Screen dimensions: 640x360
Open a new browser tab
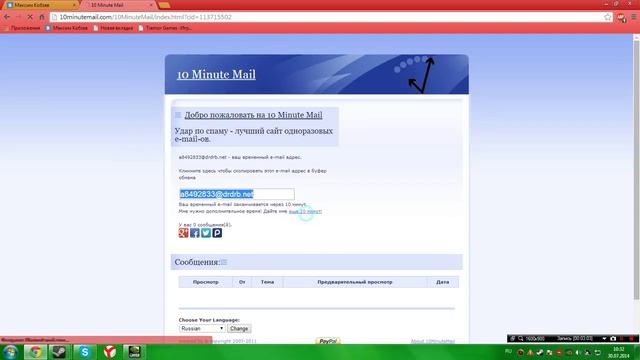click(x=164, y=5)
